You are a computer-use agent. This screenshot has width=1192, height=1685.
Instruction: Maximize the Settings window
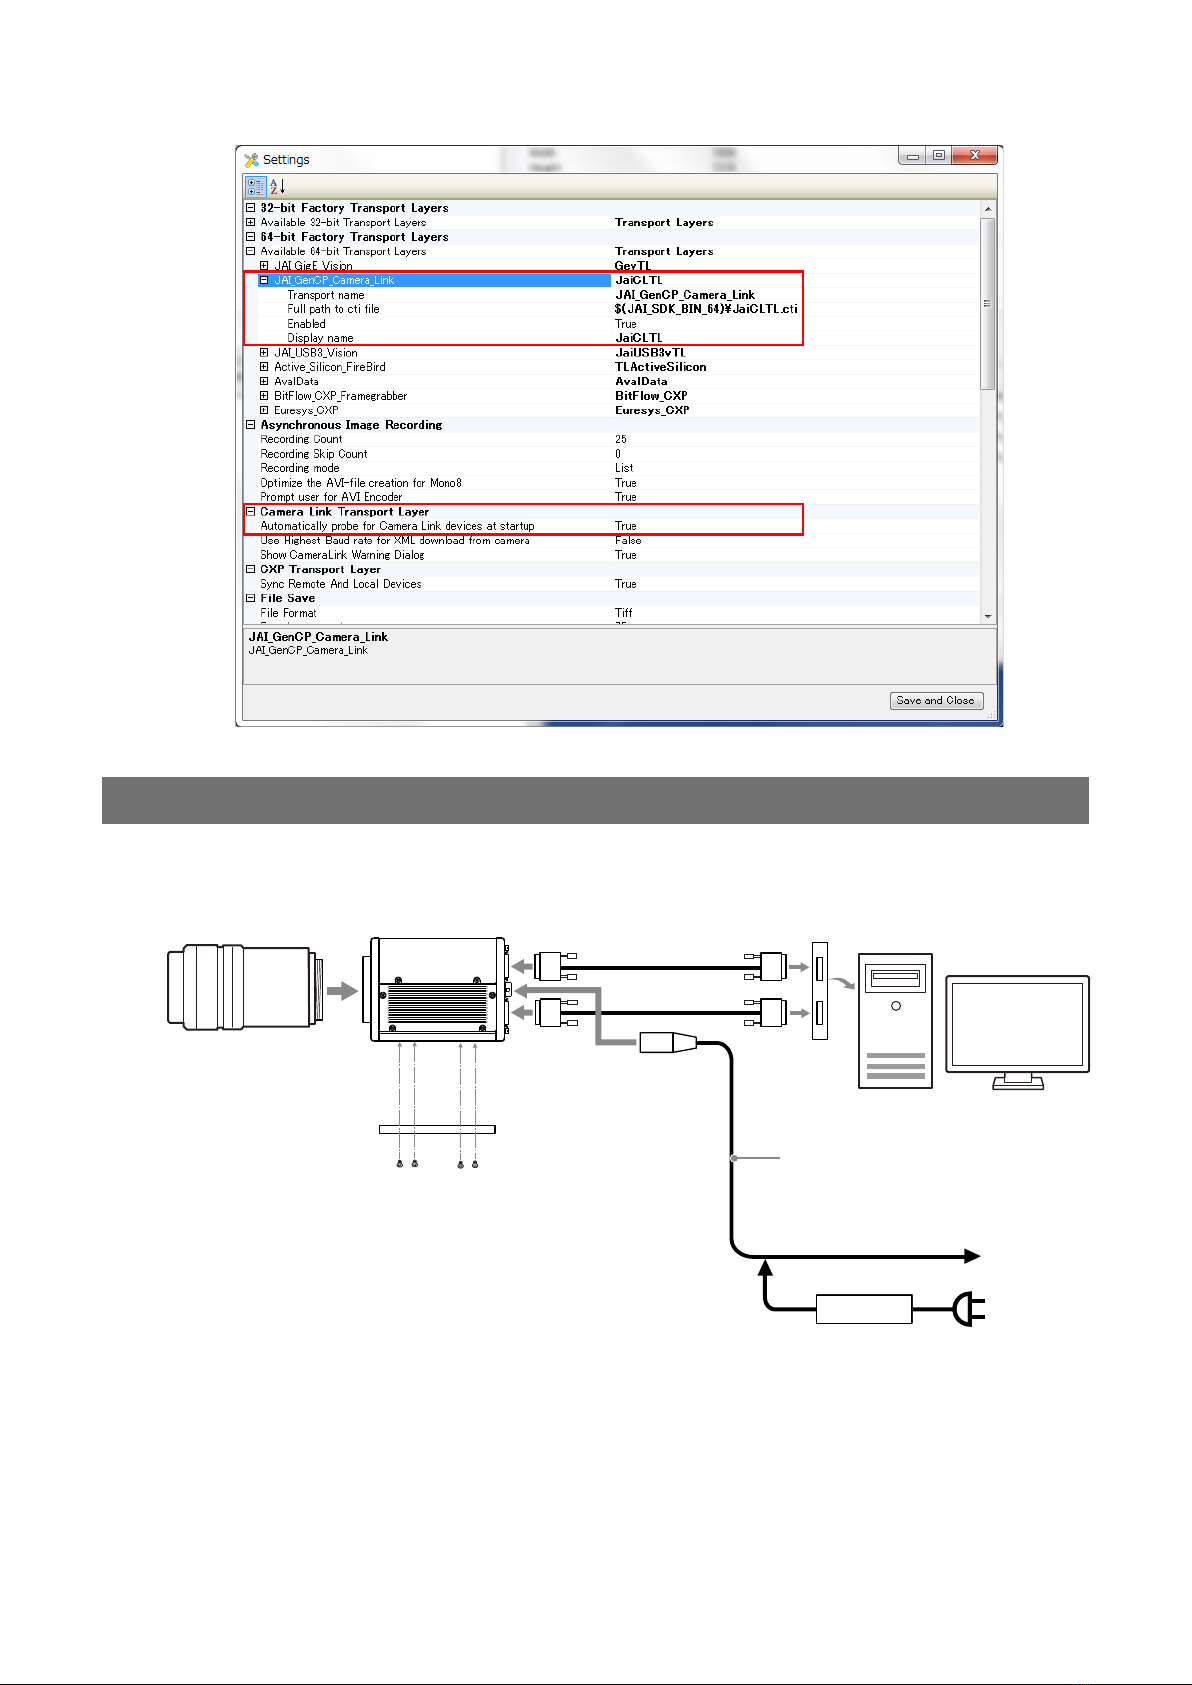[x=938, y=155]
